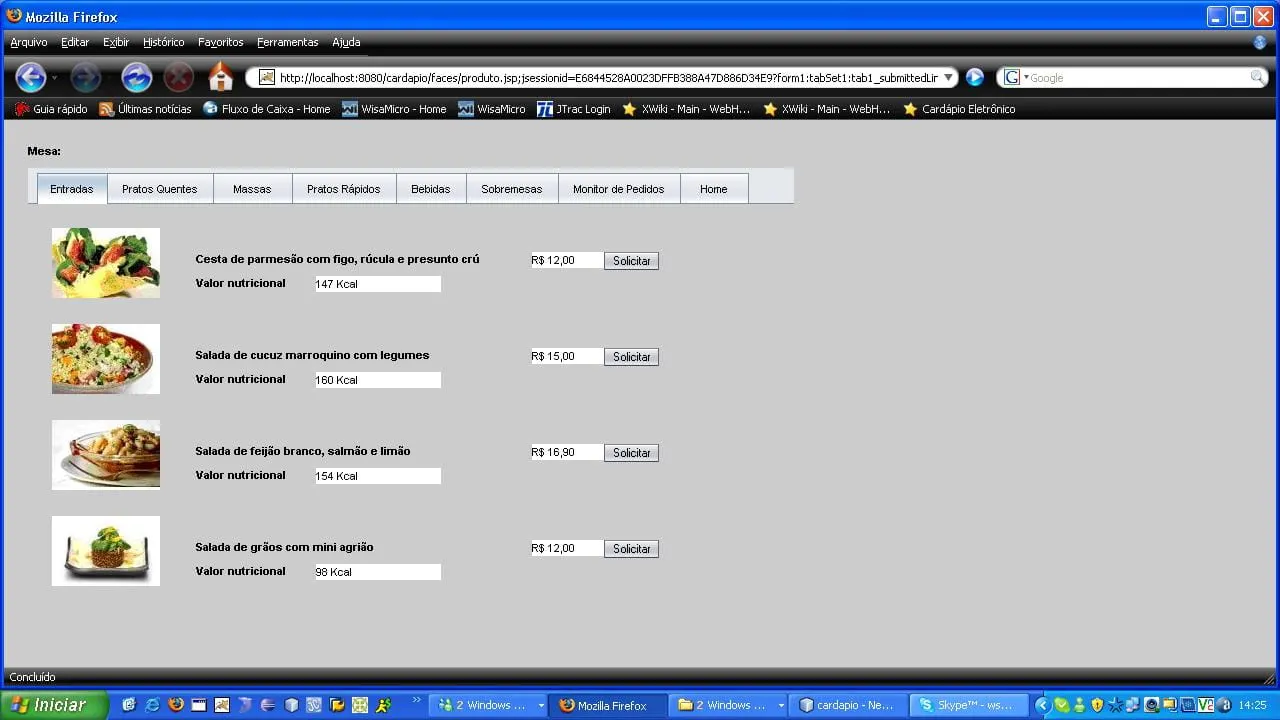
Task: Show hidden system tray icons arrow
Action: click(x=1042, y=705)
